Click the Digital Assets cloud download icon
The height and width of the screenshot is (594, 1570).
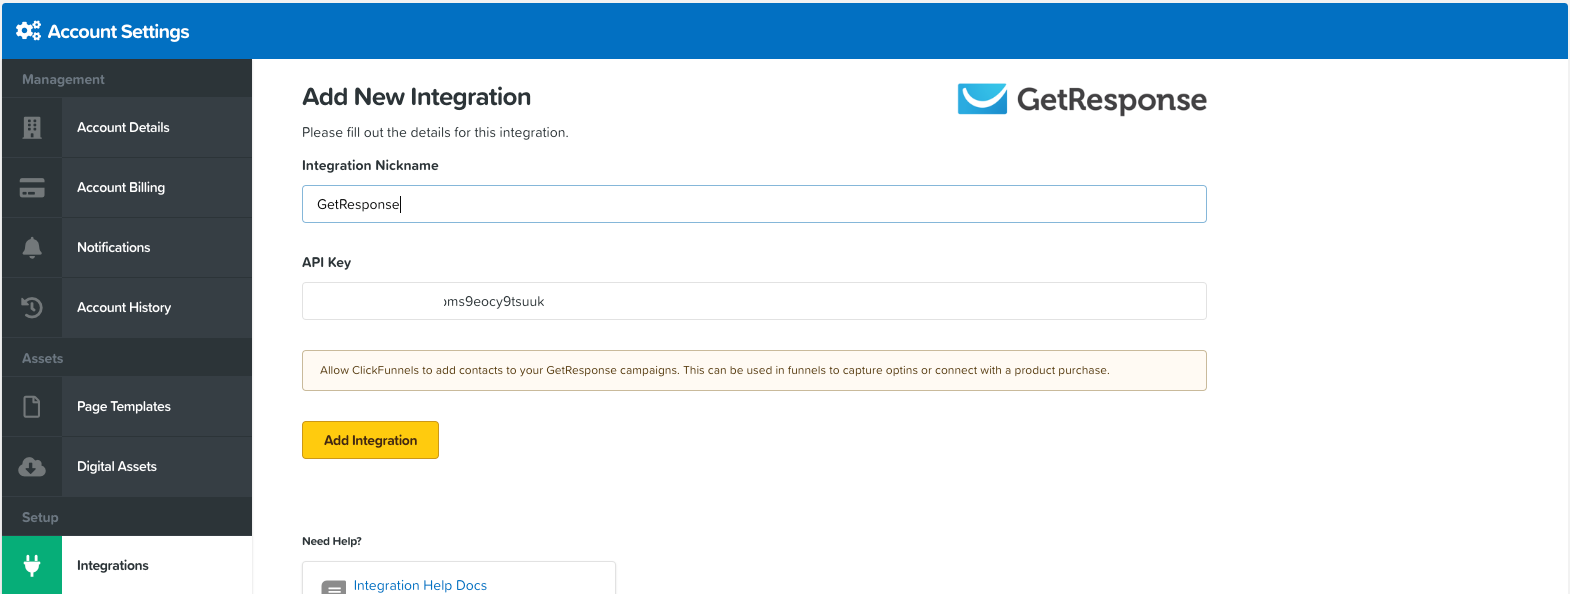[32, 466]
